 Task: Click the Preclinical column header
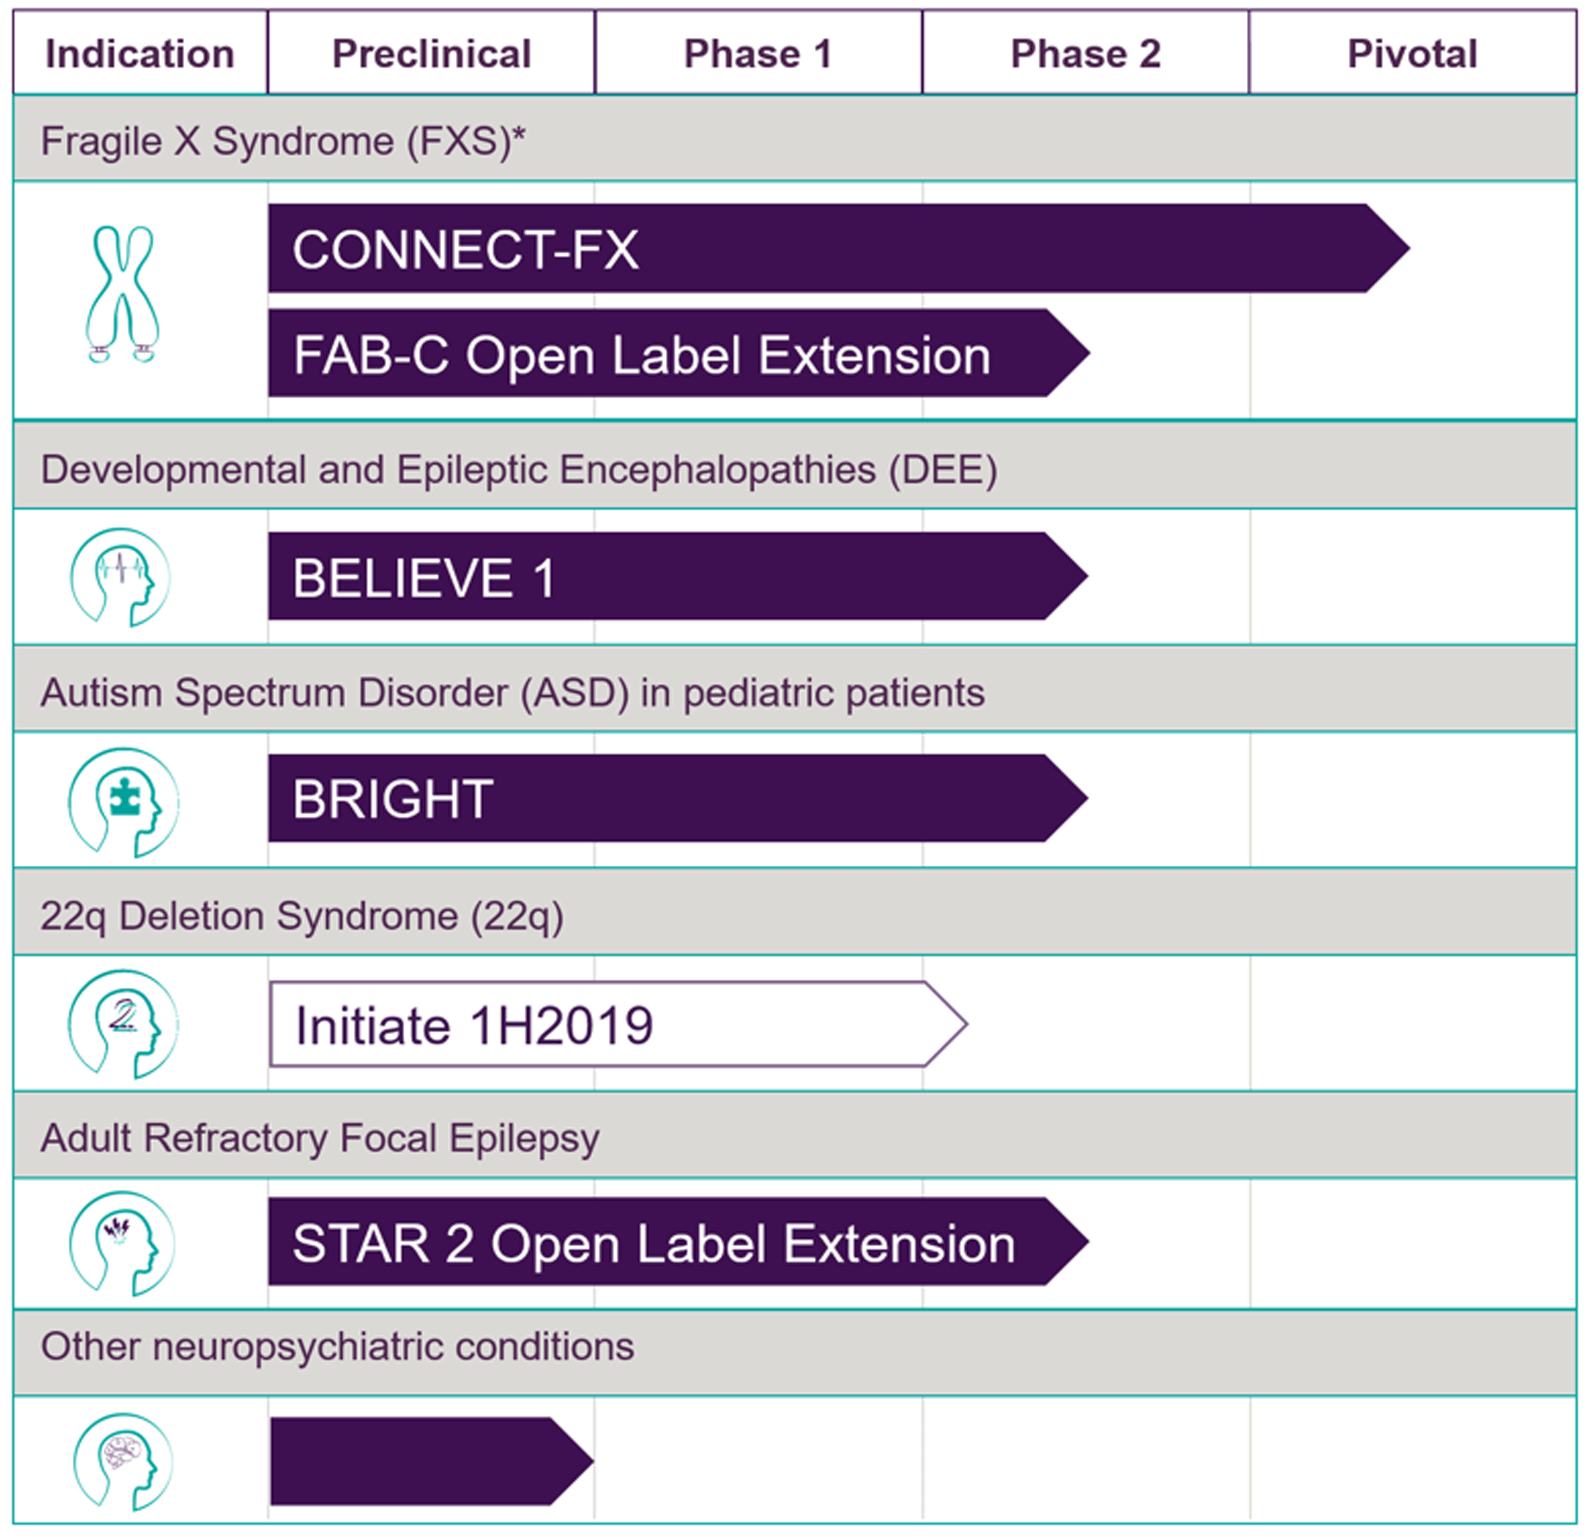[431, 53]
